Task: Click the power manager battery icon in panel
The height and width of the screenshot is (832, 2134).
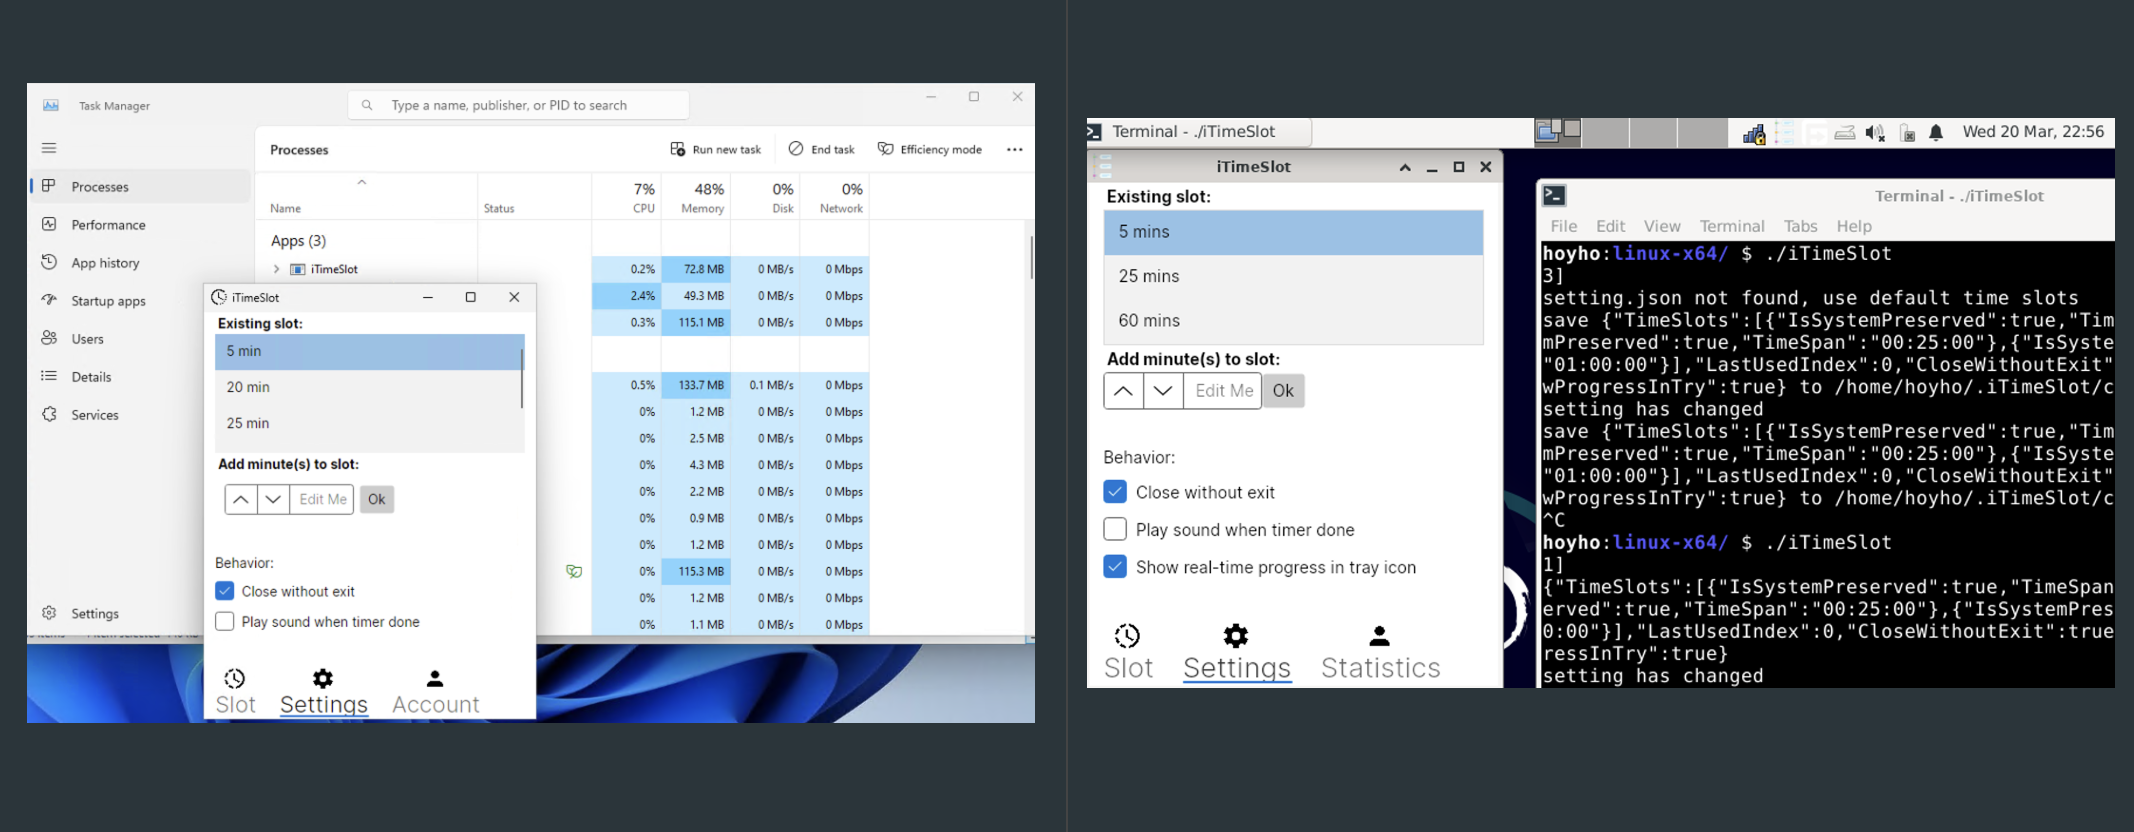Action: click(x=1907, y=133)
